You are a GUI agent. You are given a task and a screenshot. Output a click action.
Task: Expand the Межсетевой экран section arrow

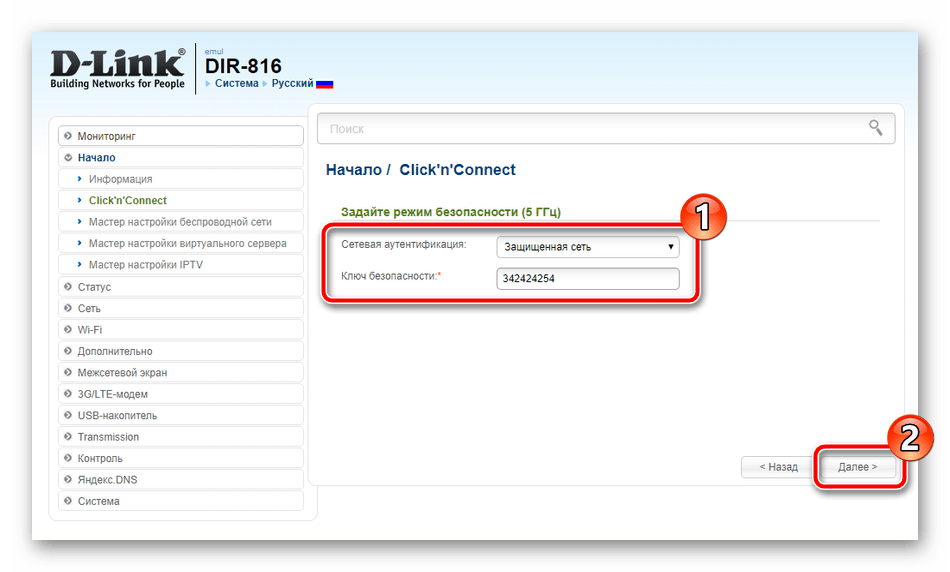click(x=68, y=372)
